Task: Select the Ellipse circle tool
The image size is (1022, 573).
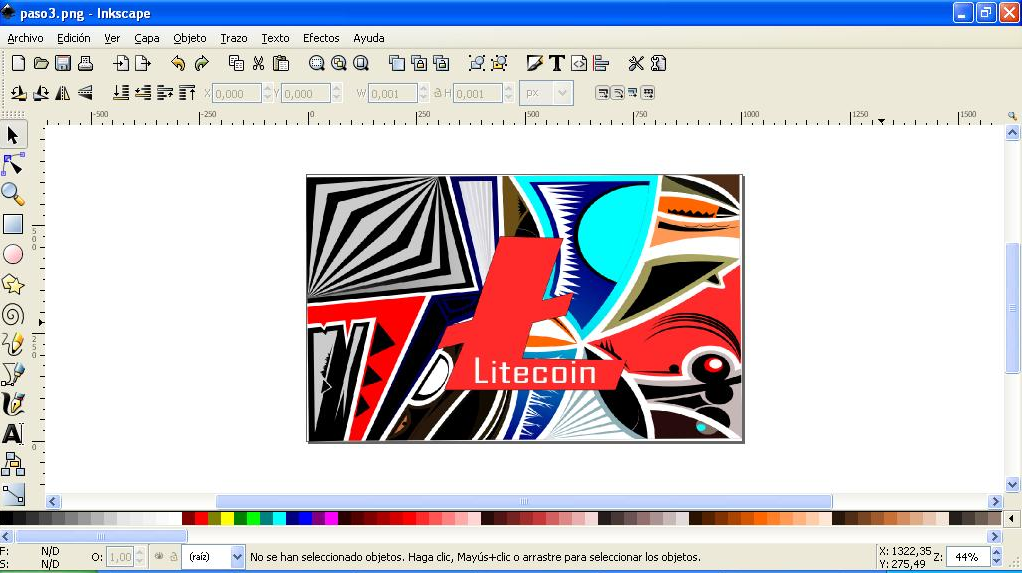Action: [13, 254]
